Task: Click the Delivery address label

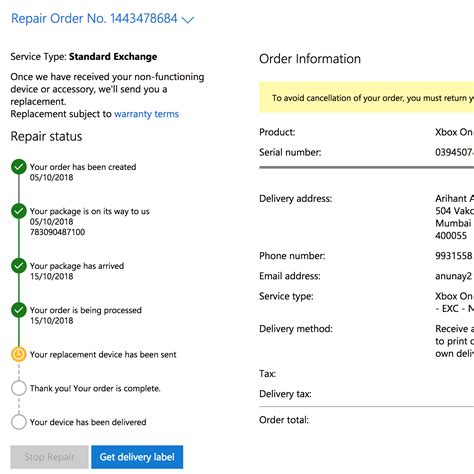Action: pos(296,199)
